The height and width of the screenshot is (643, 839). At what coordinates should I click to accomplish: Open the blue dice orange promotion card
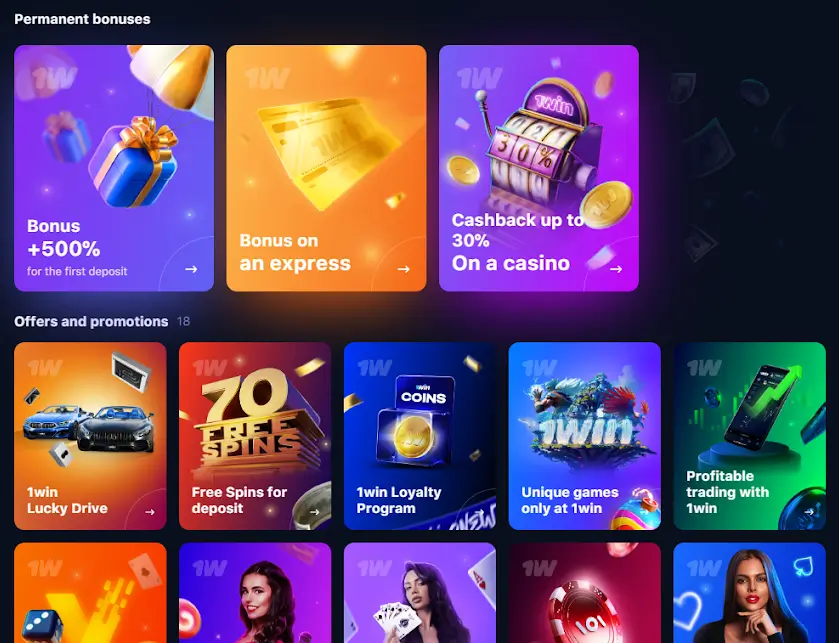pos(90,593)
